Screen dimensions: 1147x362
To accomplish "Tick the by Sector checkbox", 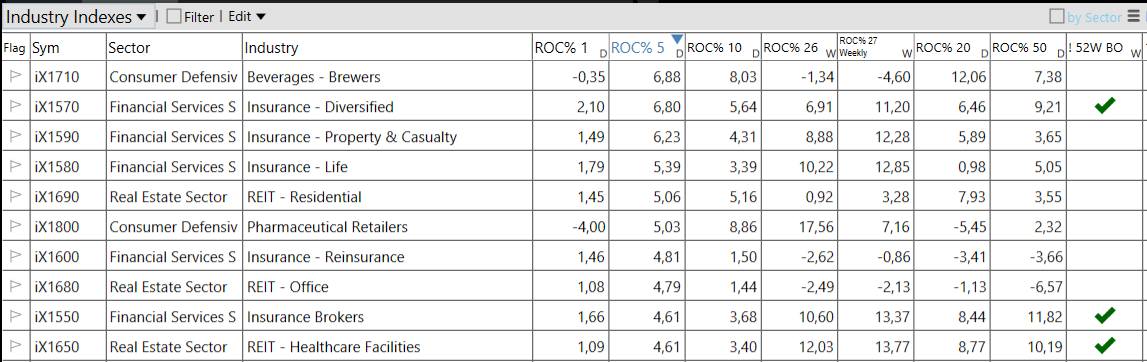I will 1056,17.
